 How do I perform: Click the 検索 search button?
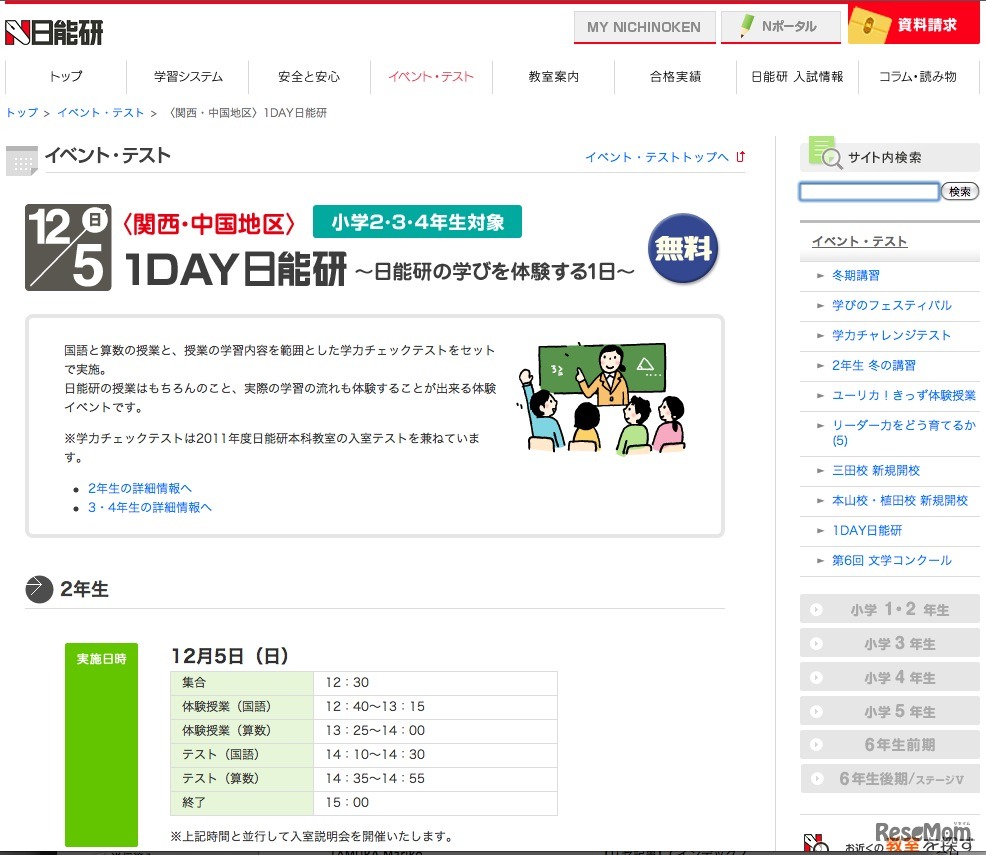tap(959, 191)
